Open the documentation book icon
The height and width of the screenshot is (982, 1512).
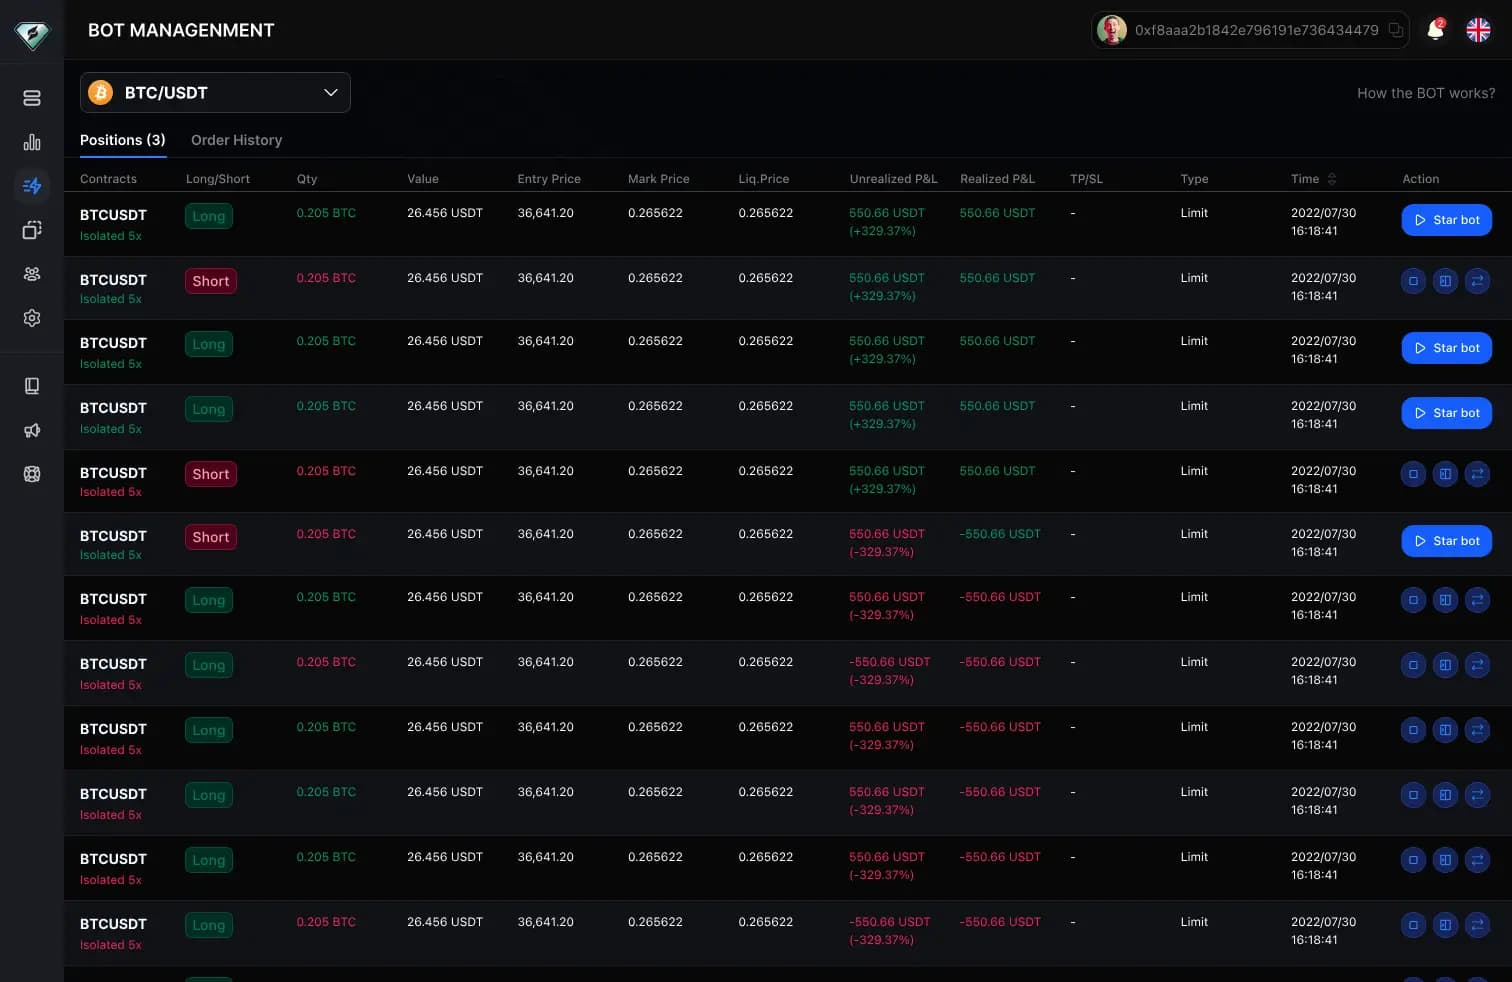(x=32, y=386)
